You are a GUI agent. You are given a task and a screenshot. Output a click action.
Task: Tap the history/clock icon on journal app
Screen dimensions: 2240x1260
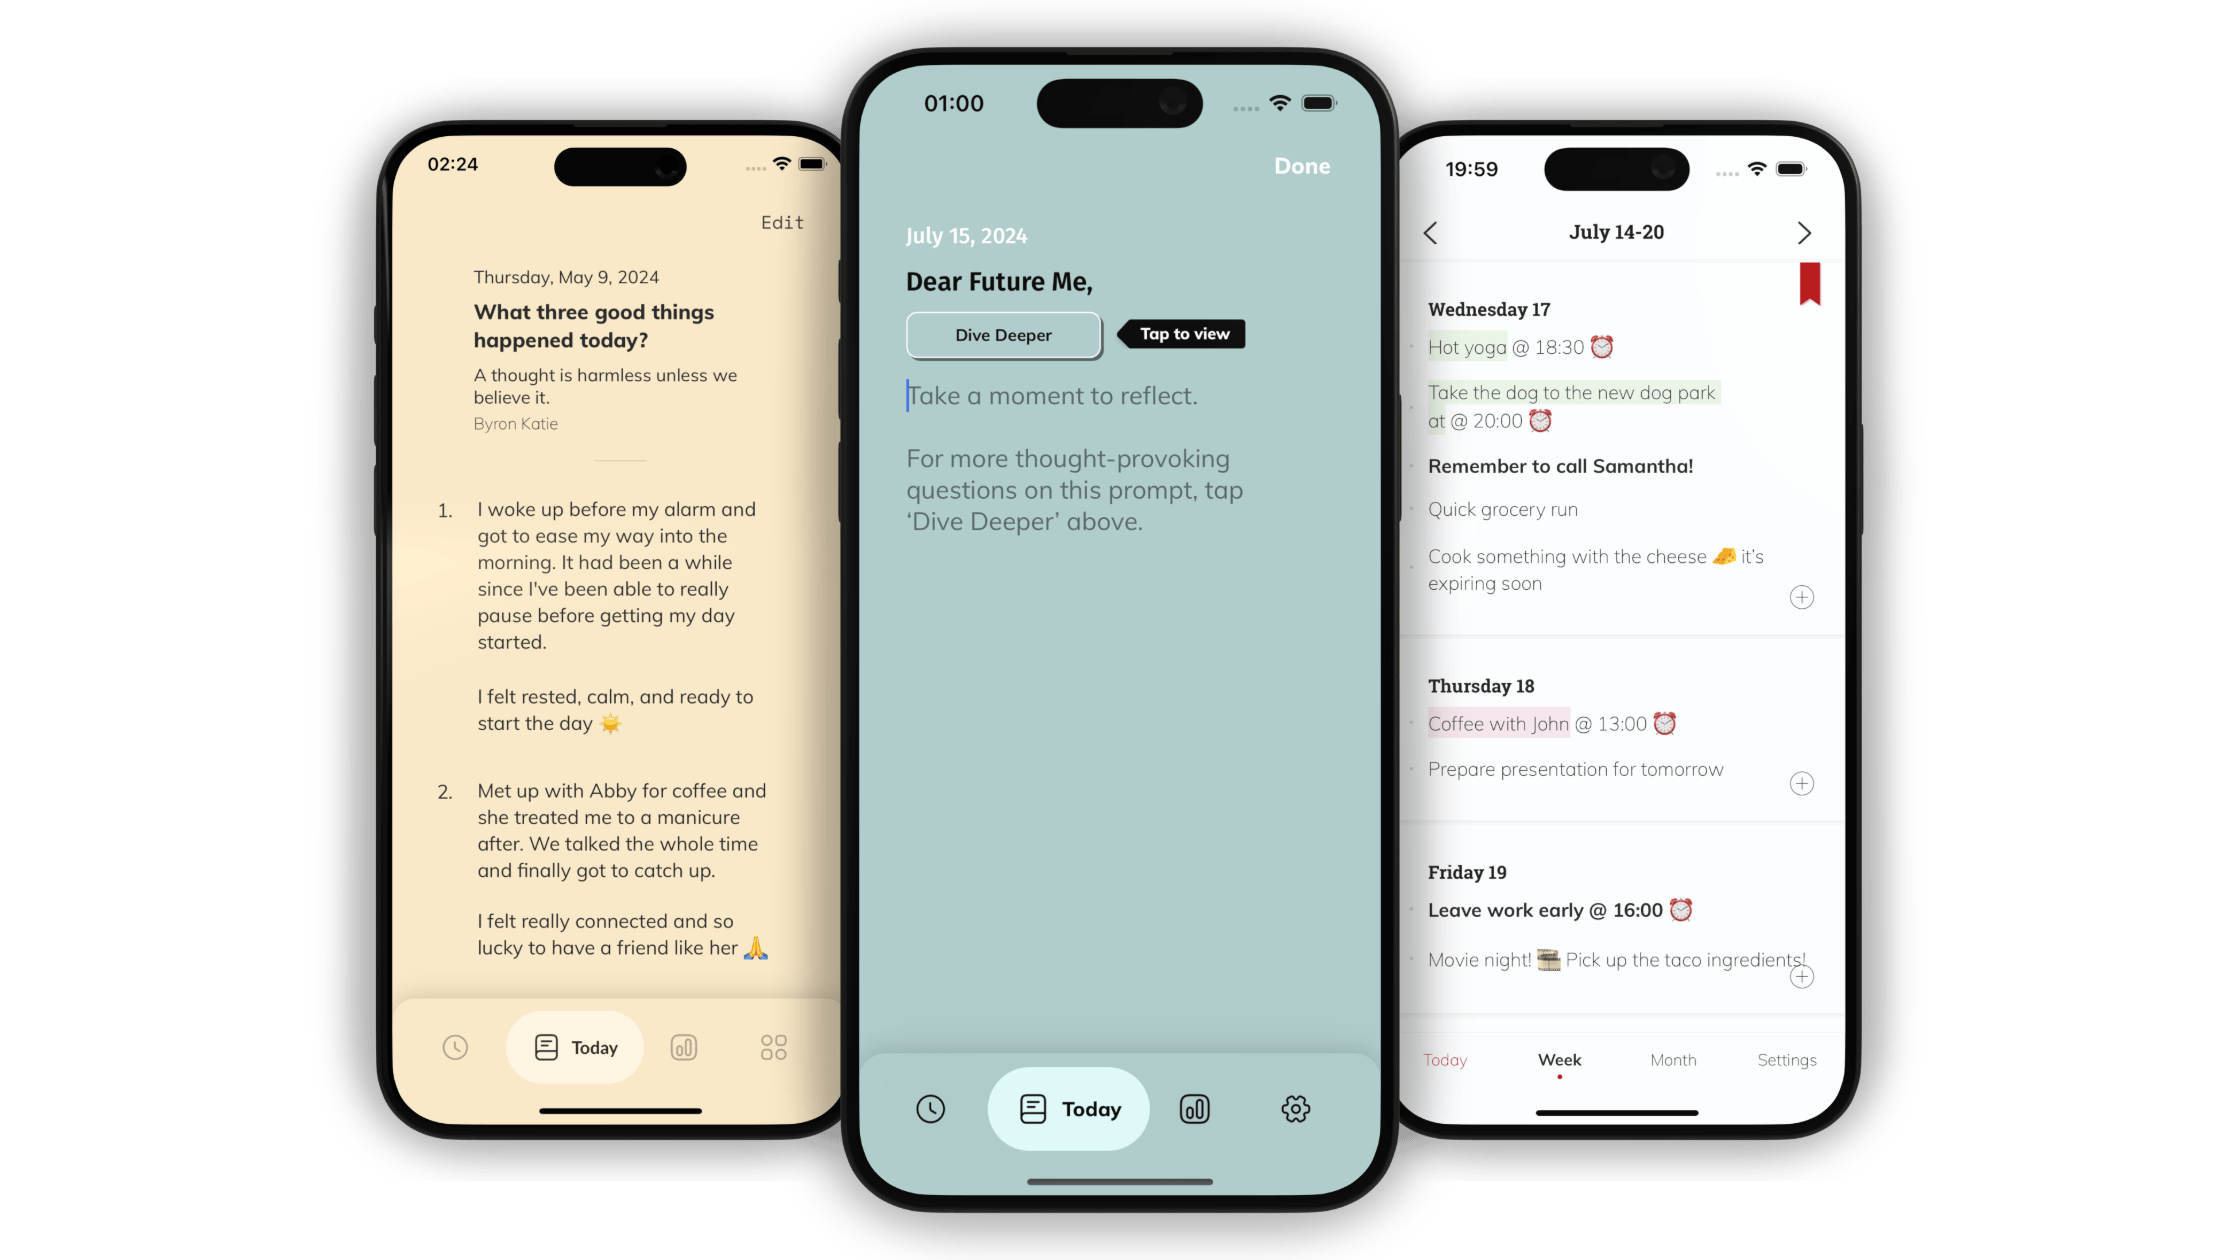[x=455, y=1046]
